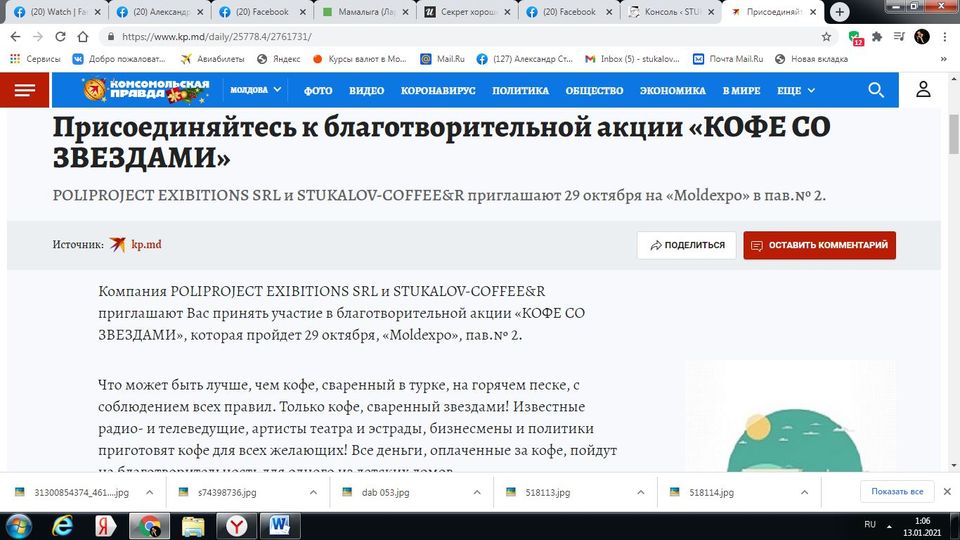Image resolution: width=960 pixels, height=540 pixels.
Task: Open options for s74398736.jpg download
Action: pos(313,492)
